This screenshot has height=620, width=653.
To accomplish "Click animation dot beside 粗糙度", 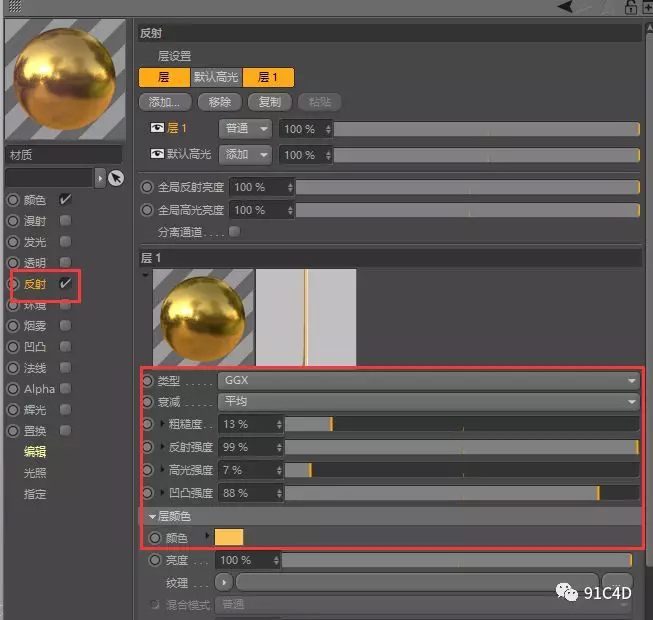I will click(x=148, y=424).
